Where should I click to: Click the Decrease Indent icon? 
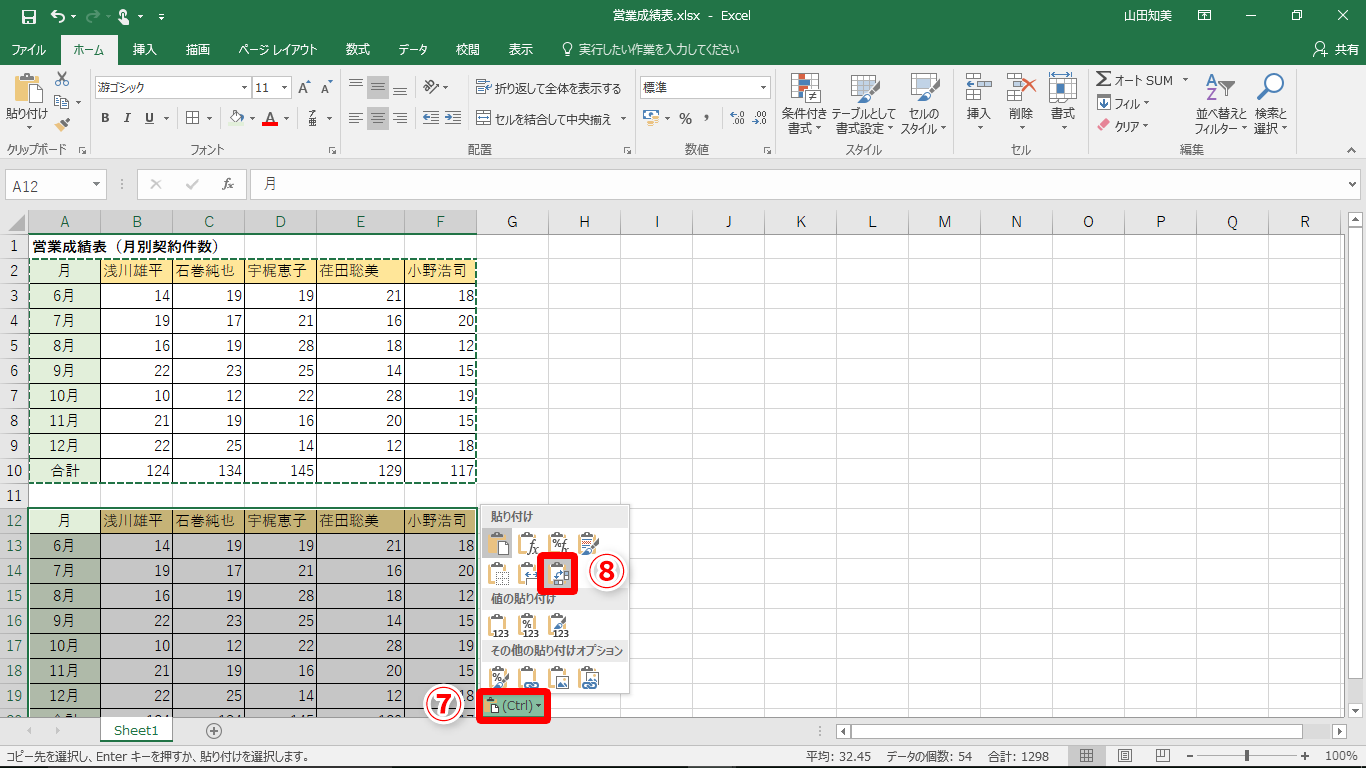pos(431,118)
